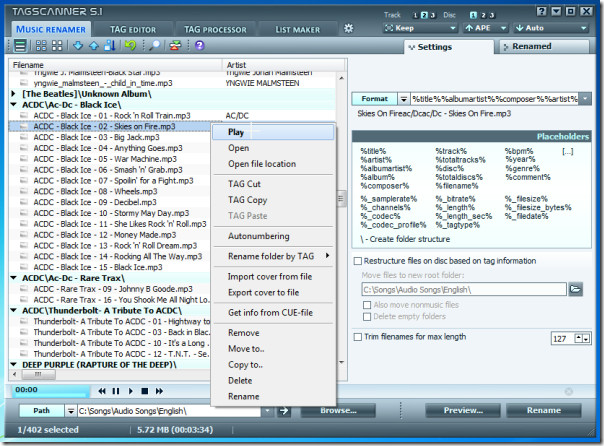The height and width of the screenshot is (446, 604).
Task: Start playback with the play button
Action: click(x=131, y=391)
